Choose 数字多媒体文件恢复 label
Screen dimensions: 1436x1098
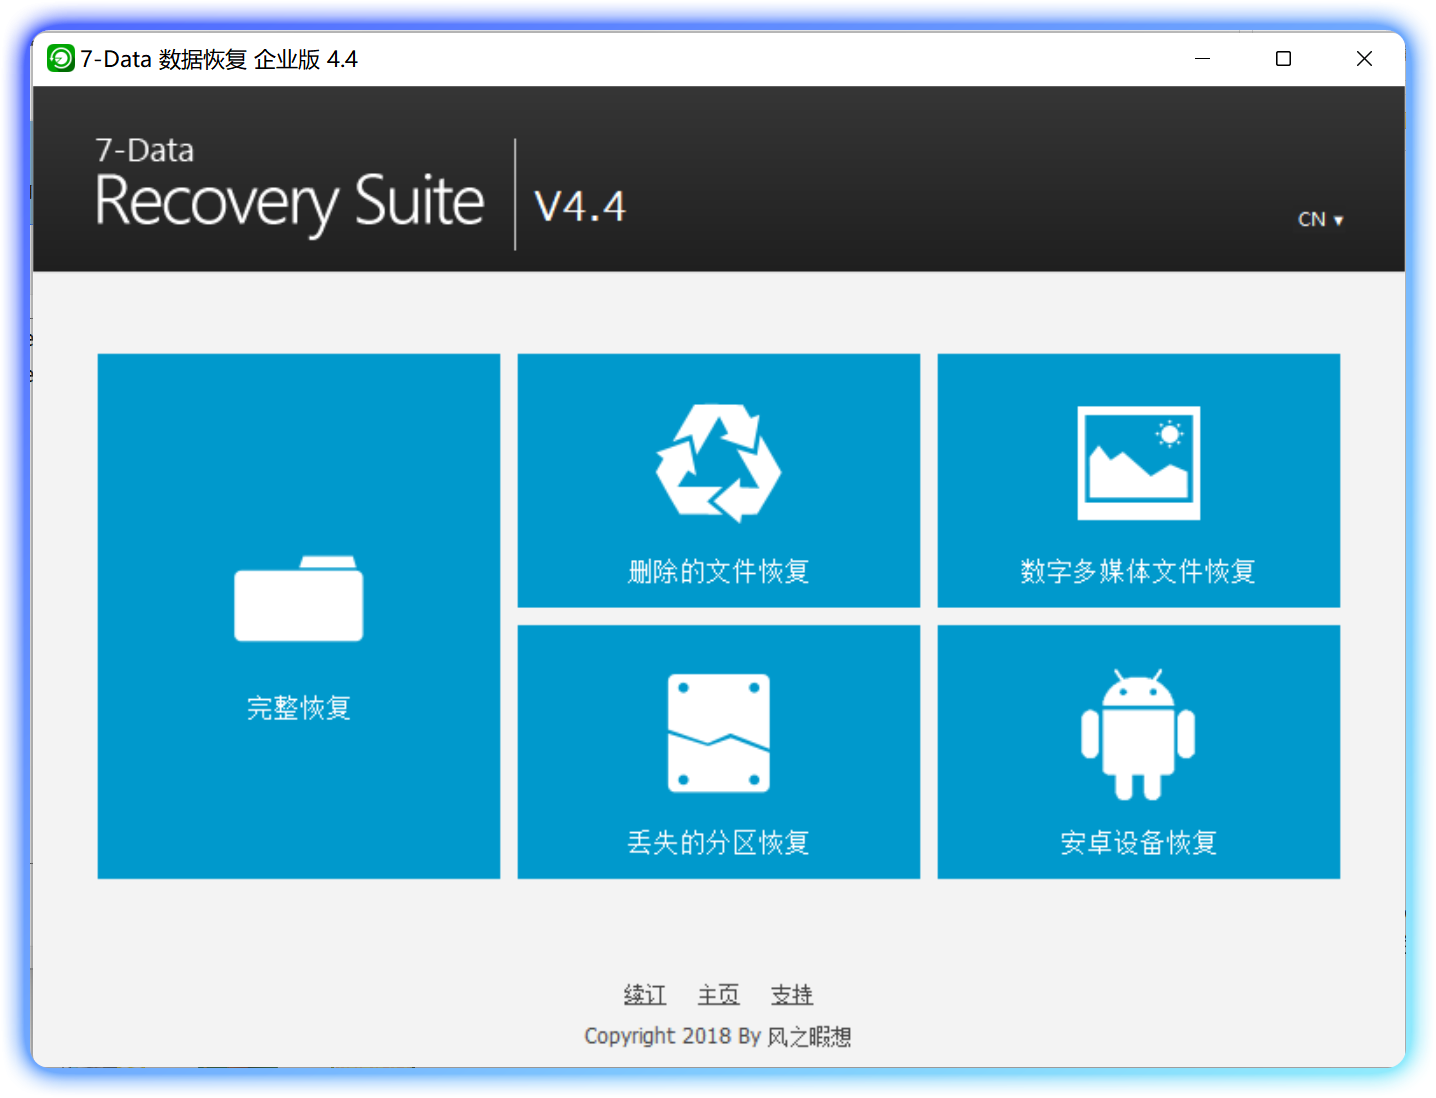(1138, 571)
